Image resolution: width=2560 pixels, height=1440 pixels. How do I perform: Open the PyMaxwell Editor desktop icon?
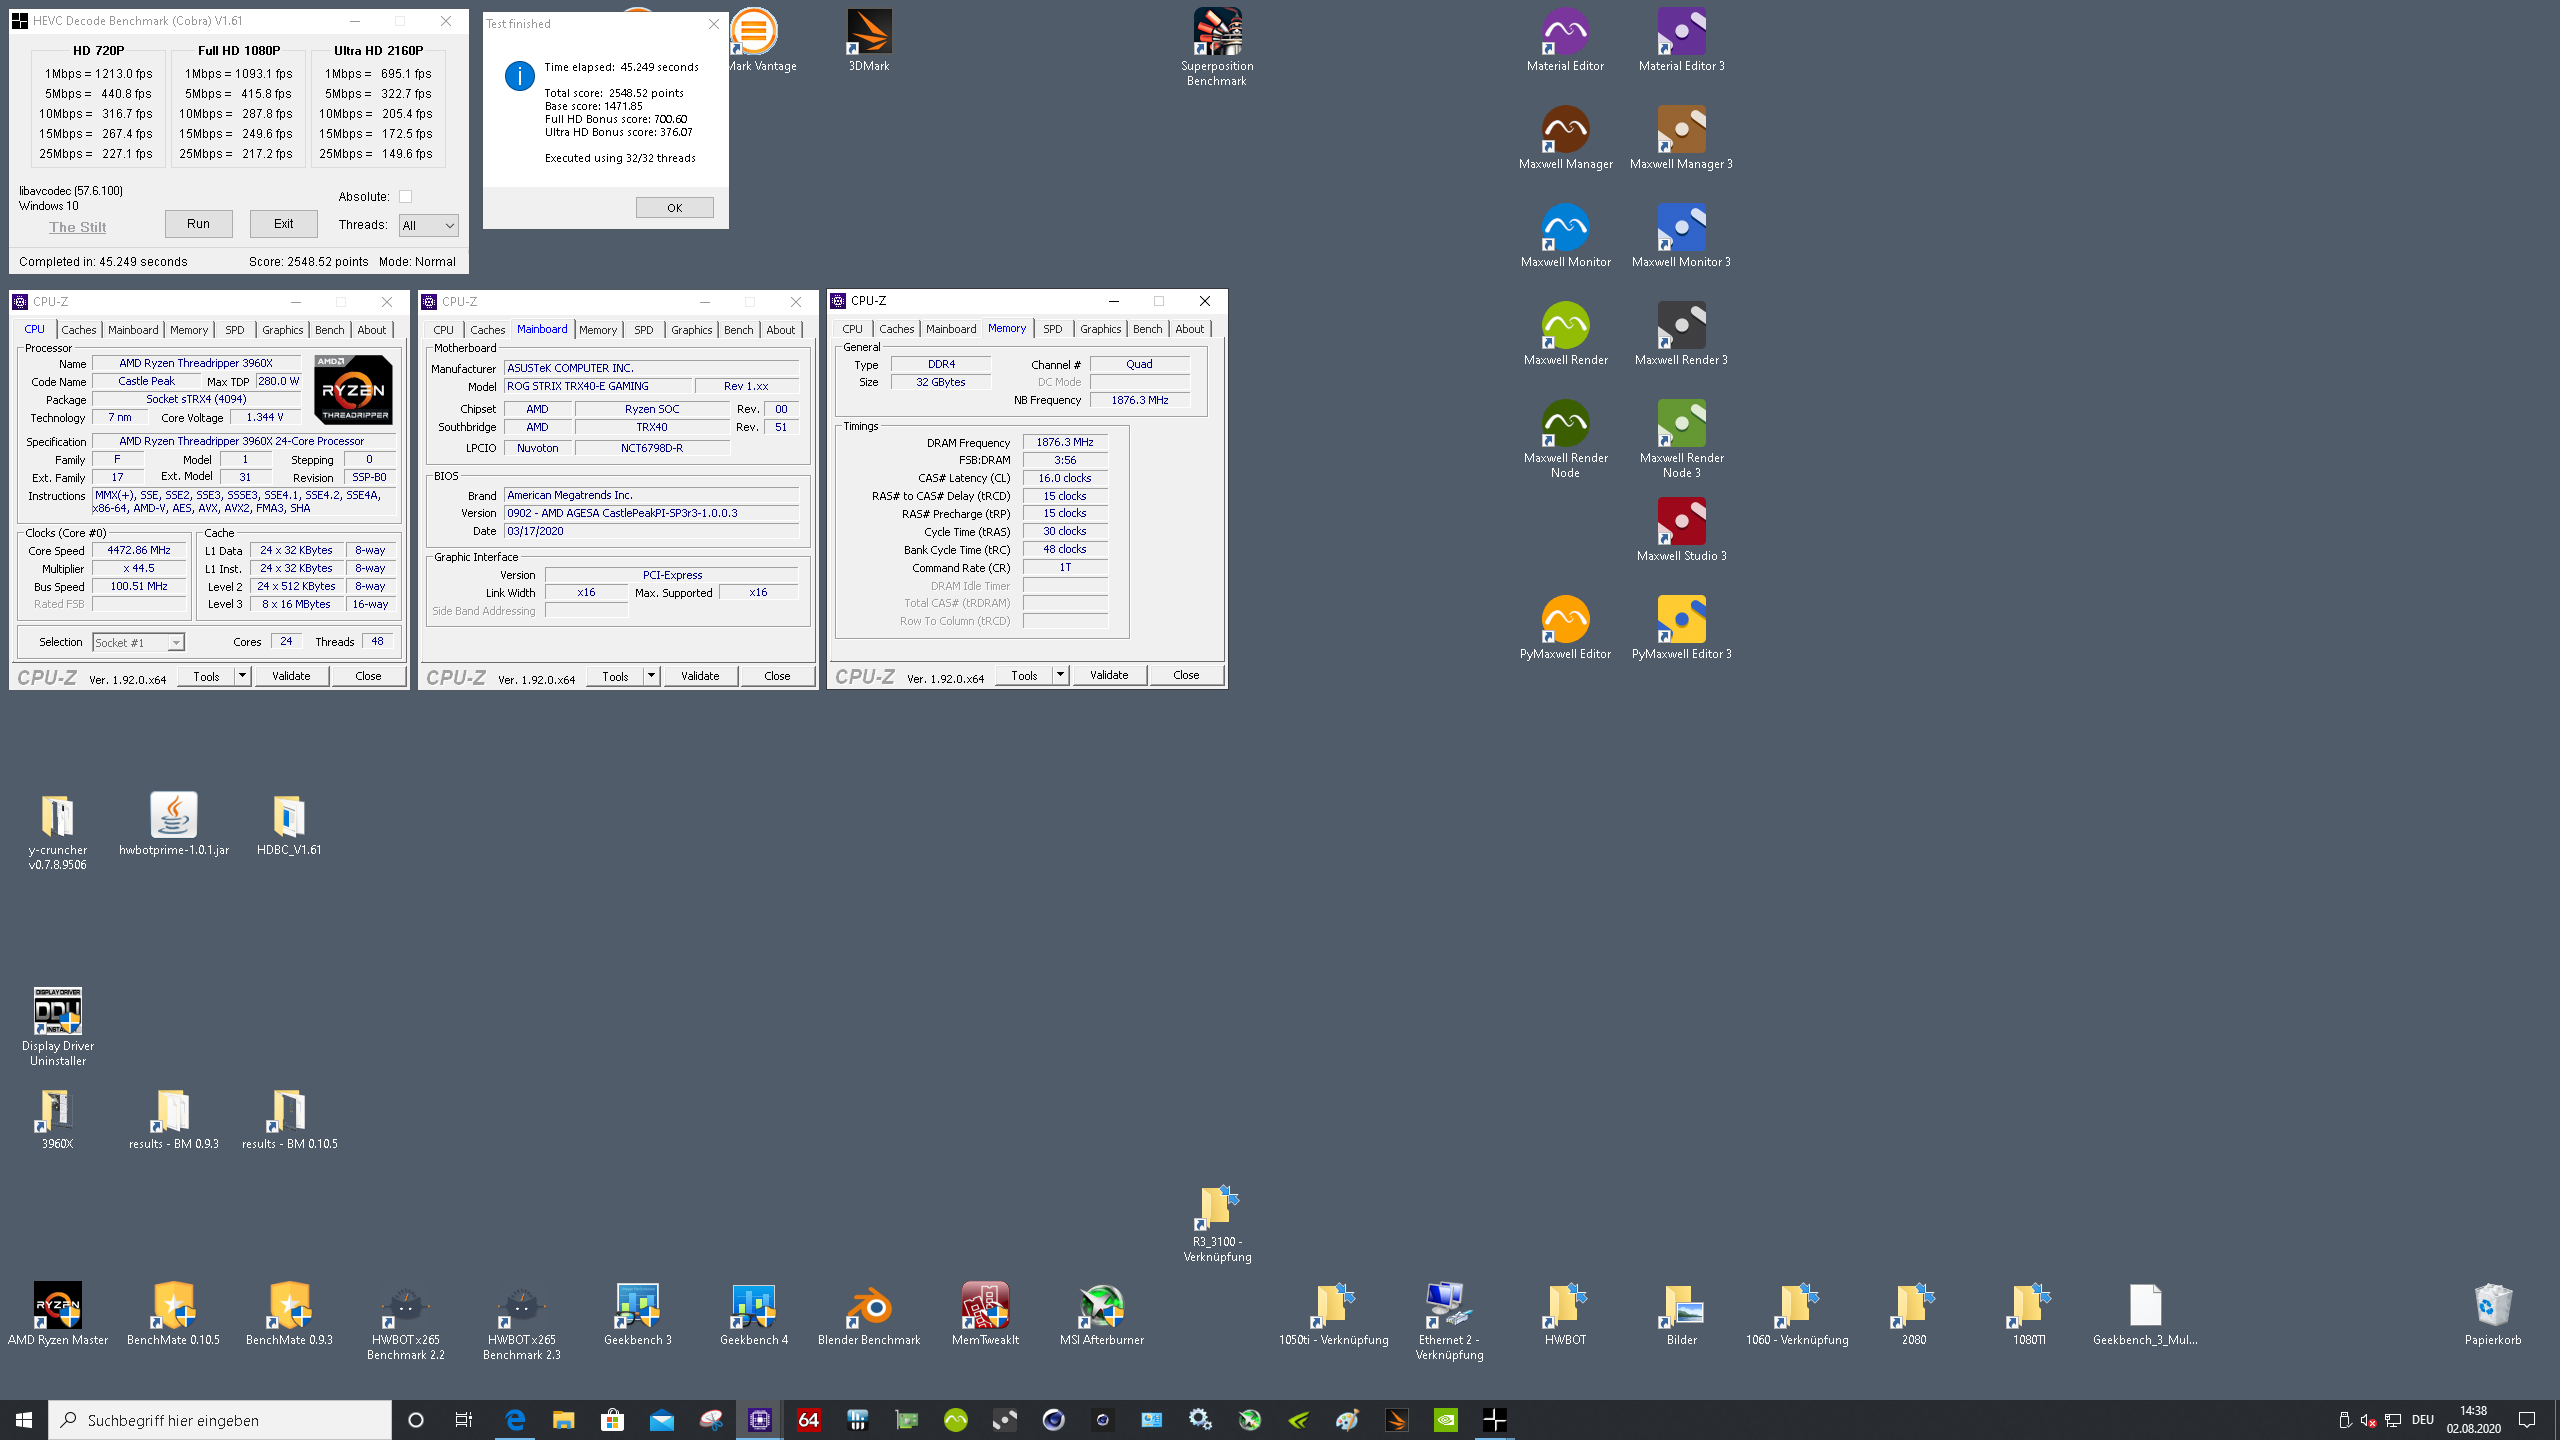1565,628
